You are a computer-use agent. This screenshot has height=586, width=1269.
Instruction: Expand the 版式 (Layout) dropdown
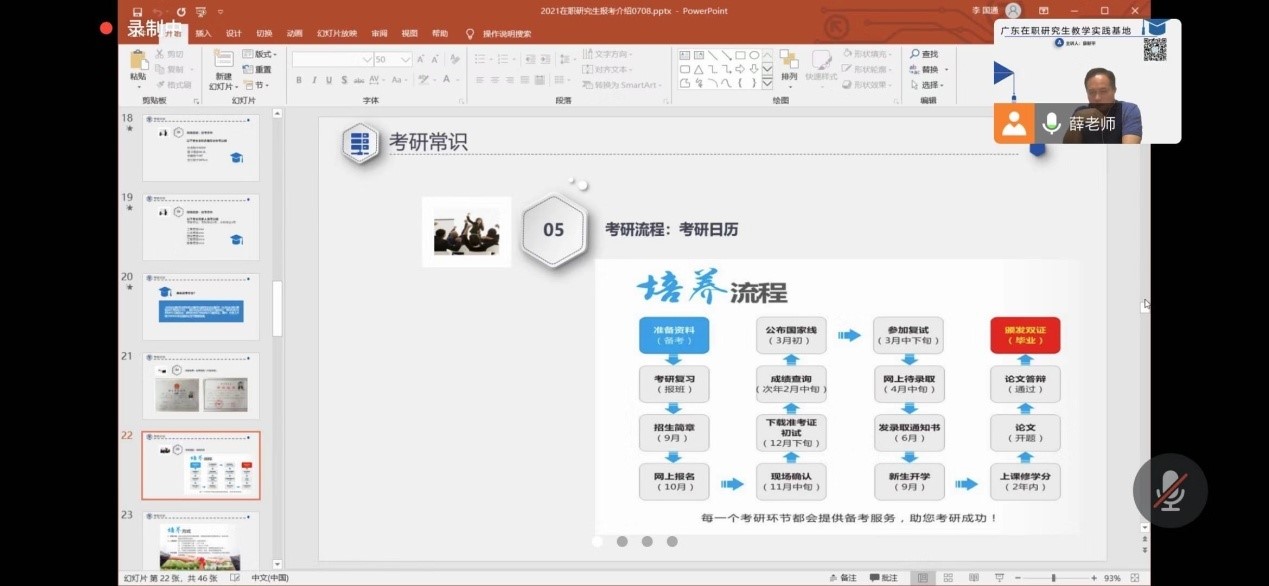pyautogui.click(x=262, y=54)
